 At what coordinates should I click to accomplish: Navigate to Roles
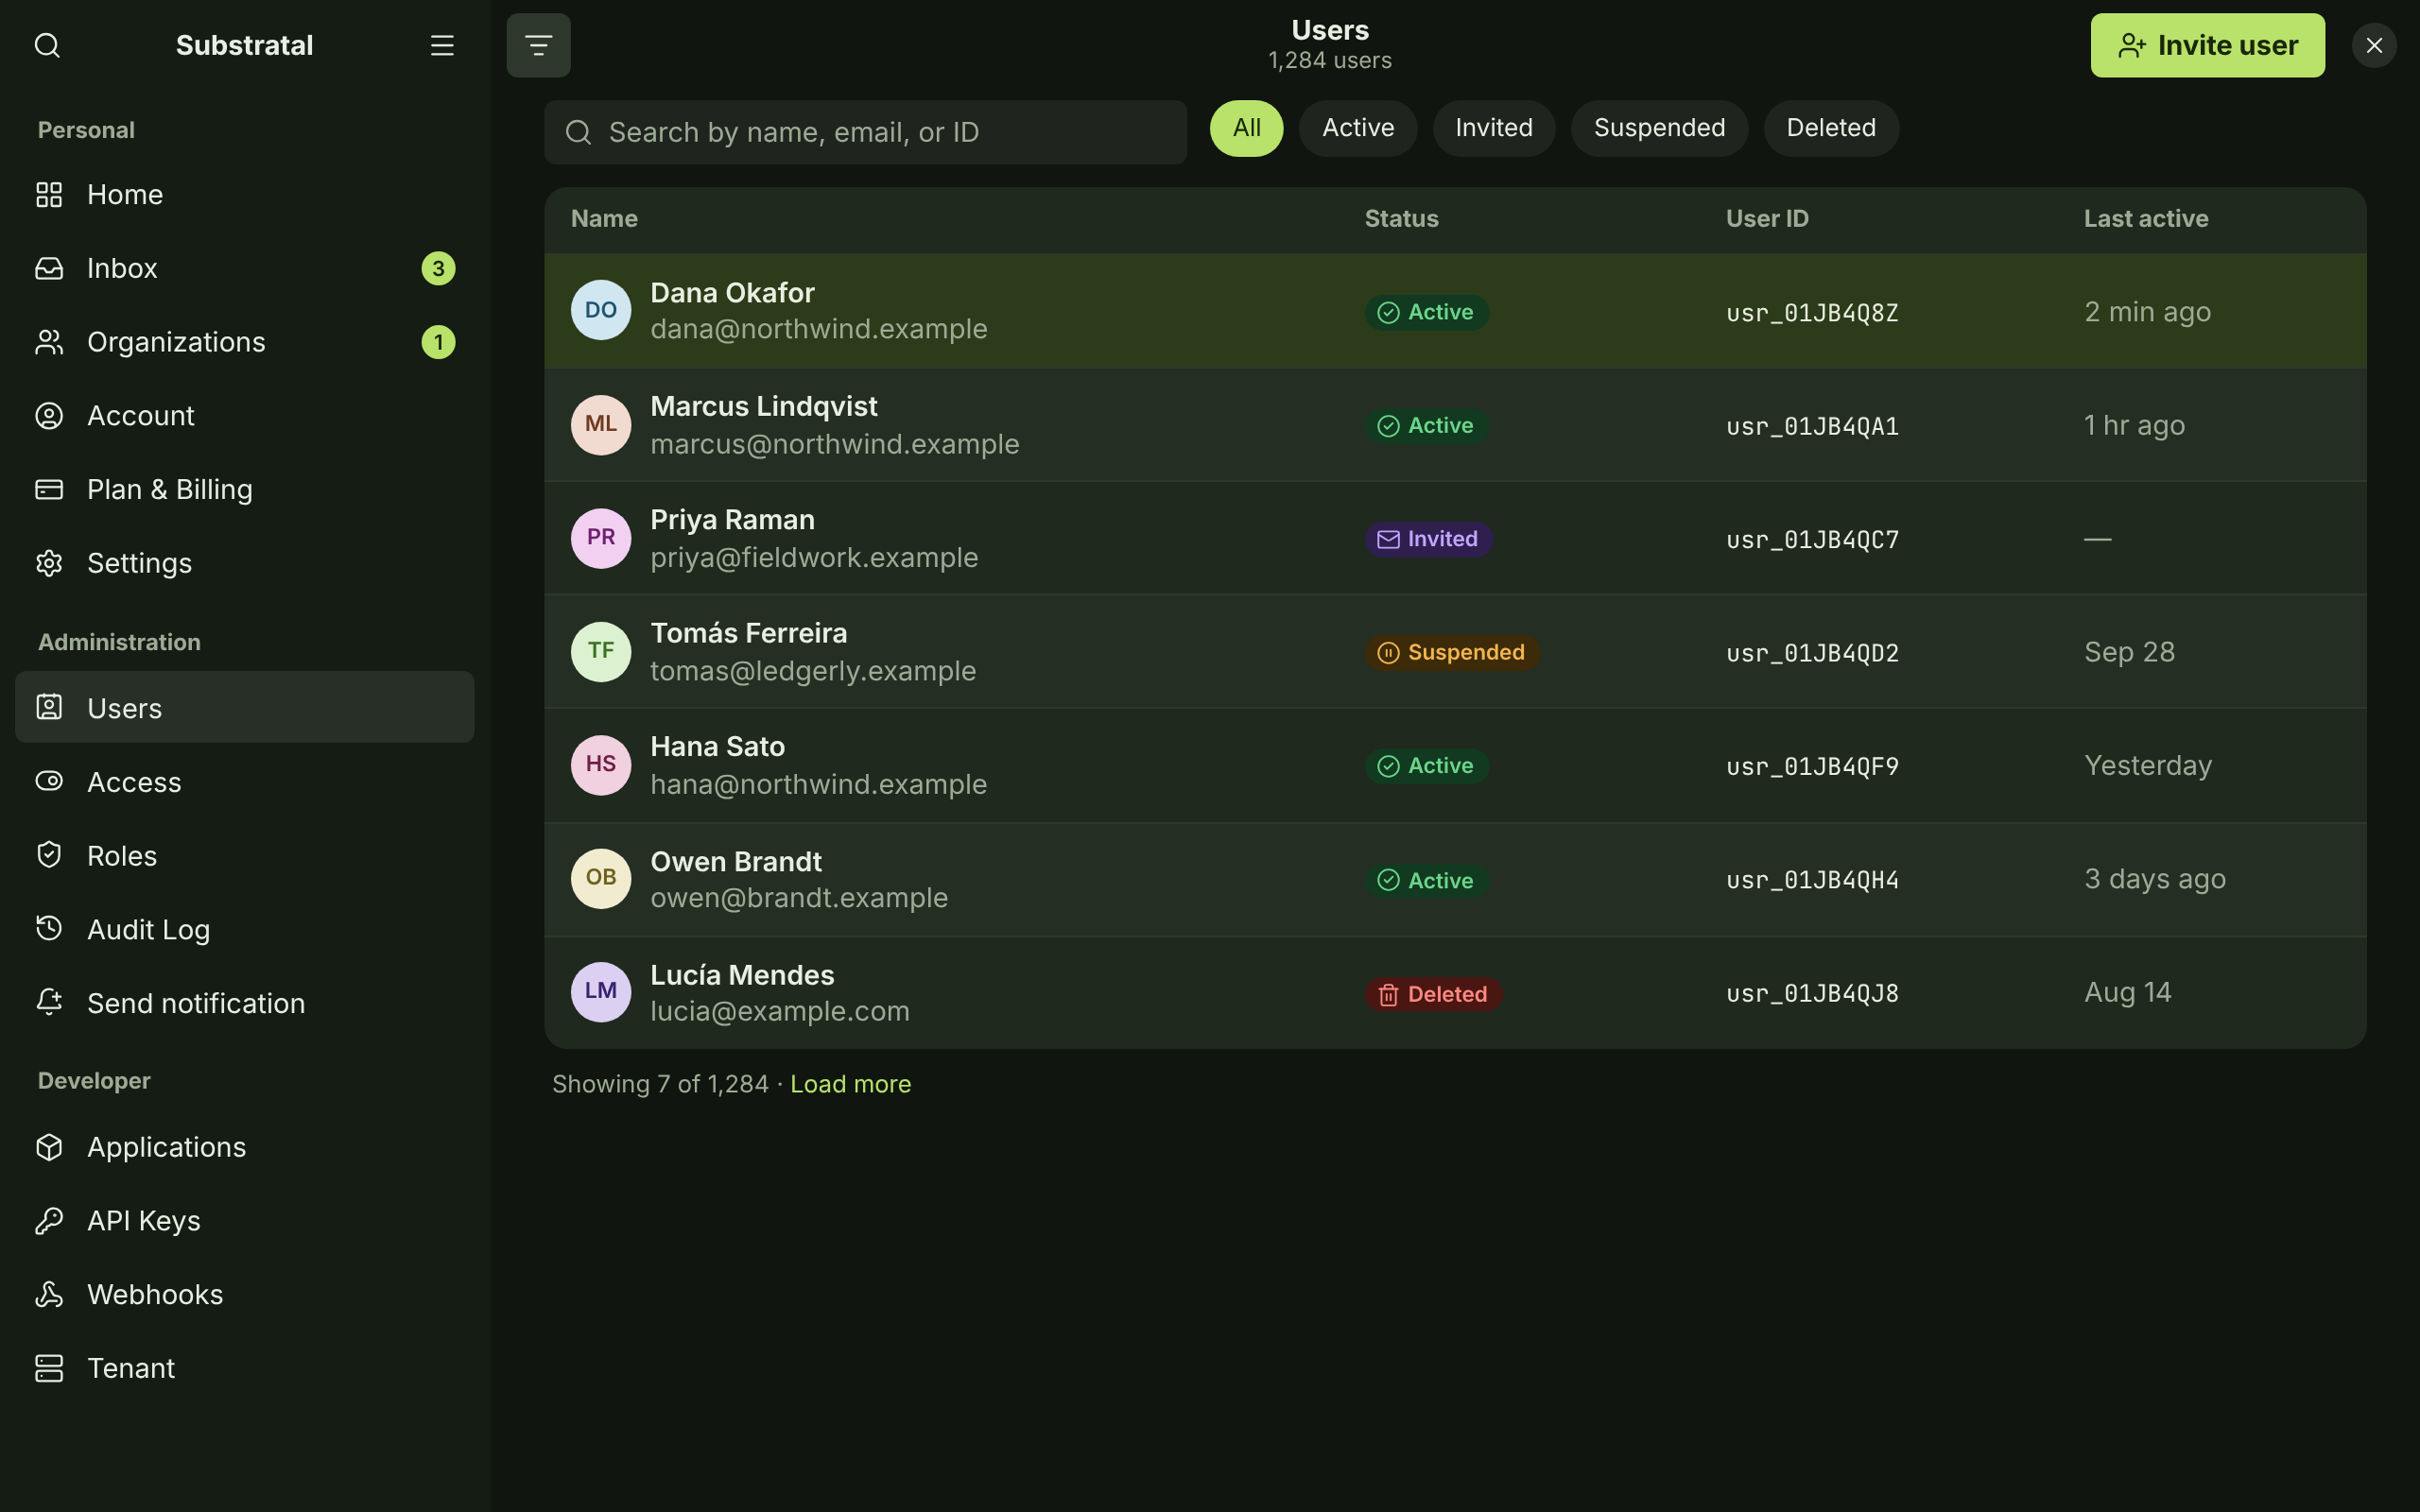pyautogui.click(x=245, y=855)
